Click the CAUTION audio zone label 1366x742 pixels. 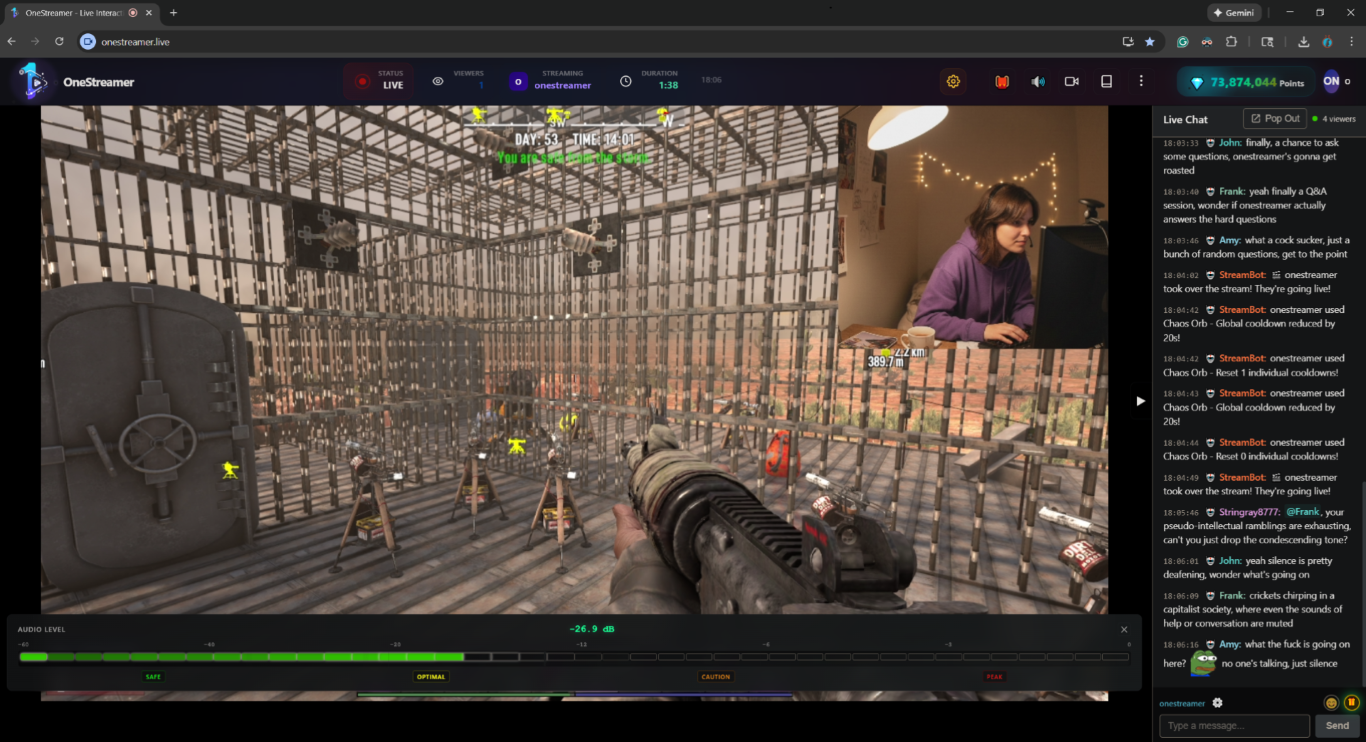[x=716, y=677]
